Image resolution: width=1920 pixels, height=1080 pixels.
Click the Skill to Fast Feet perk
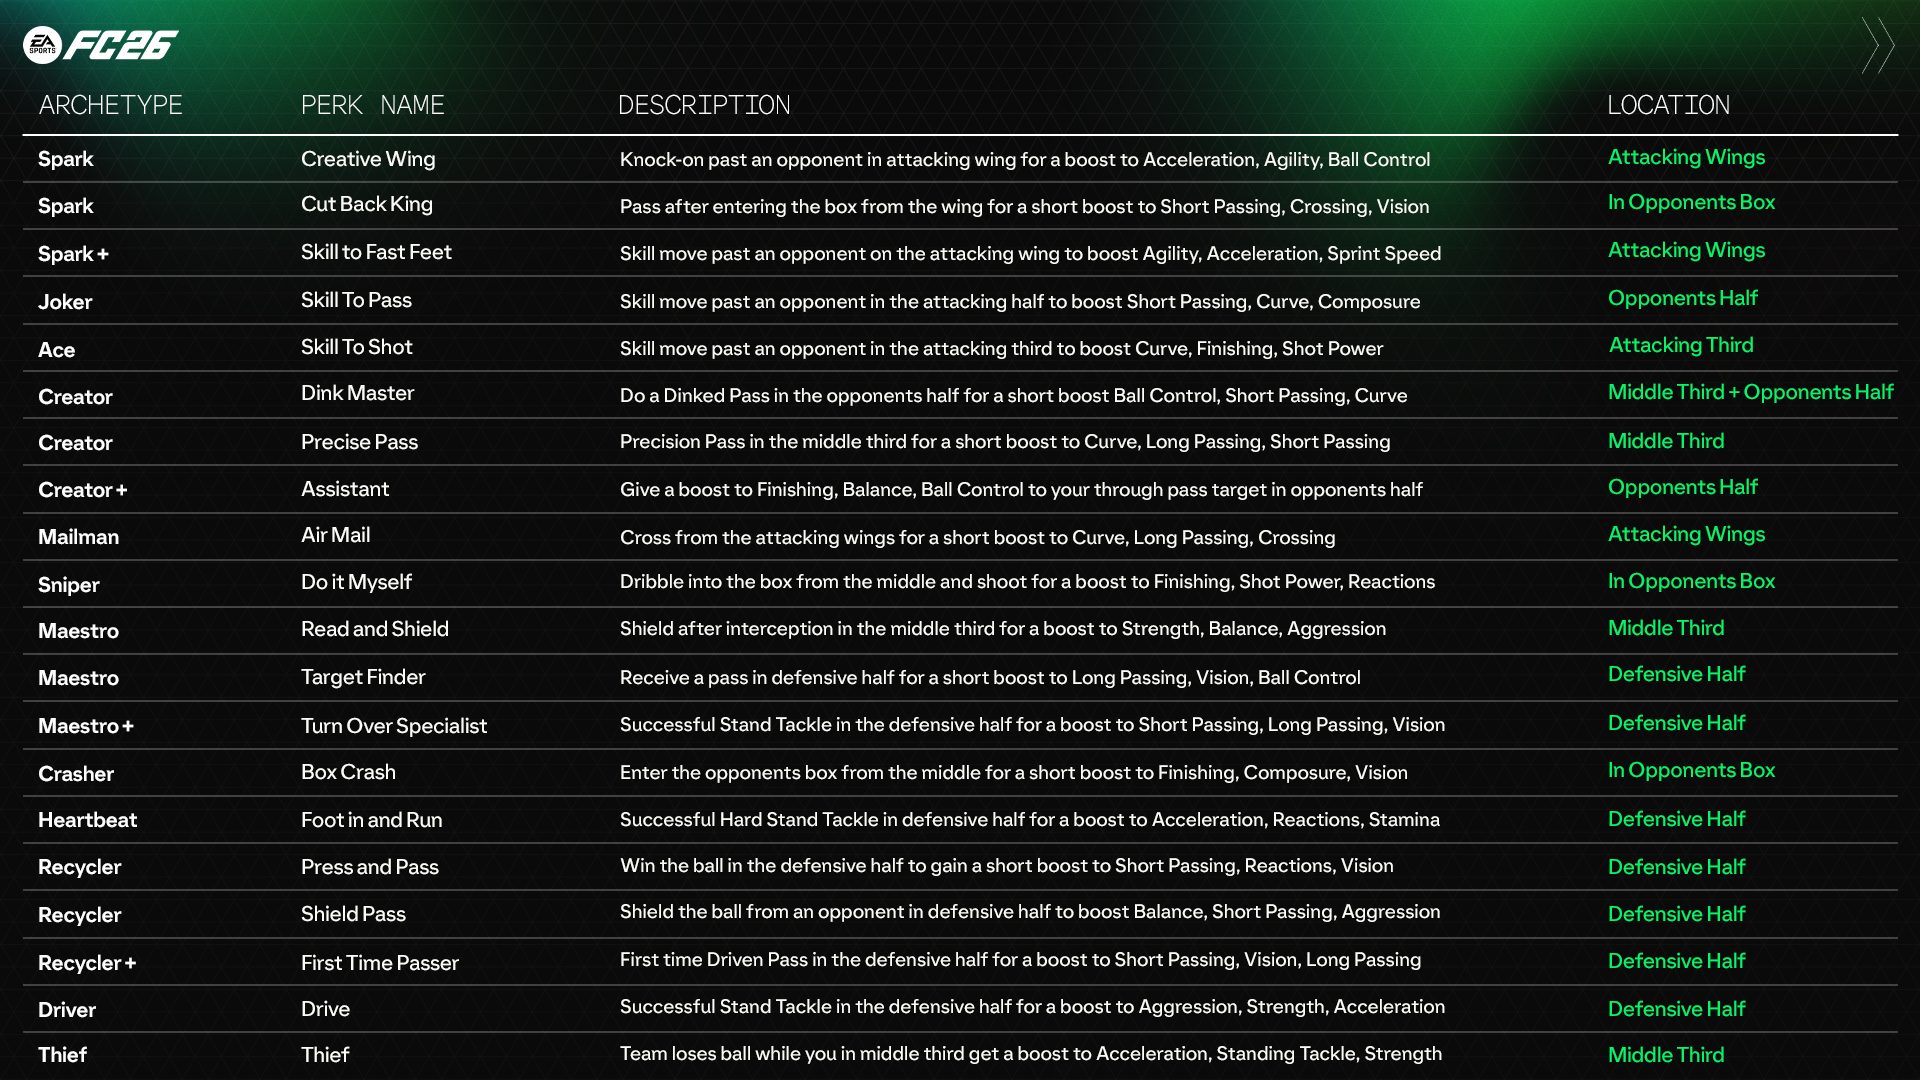point(376,252)
